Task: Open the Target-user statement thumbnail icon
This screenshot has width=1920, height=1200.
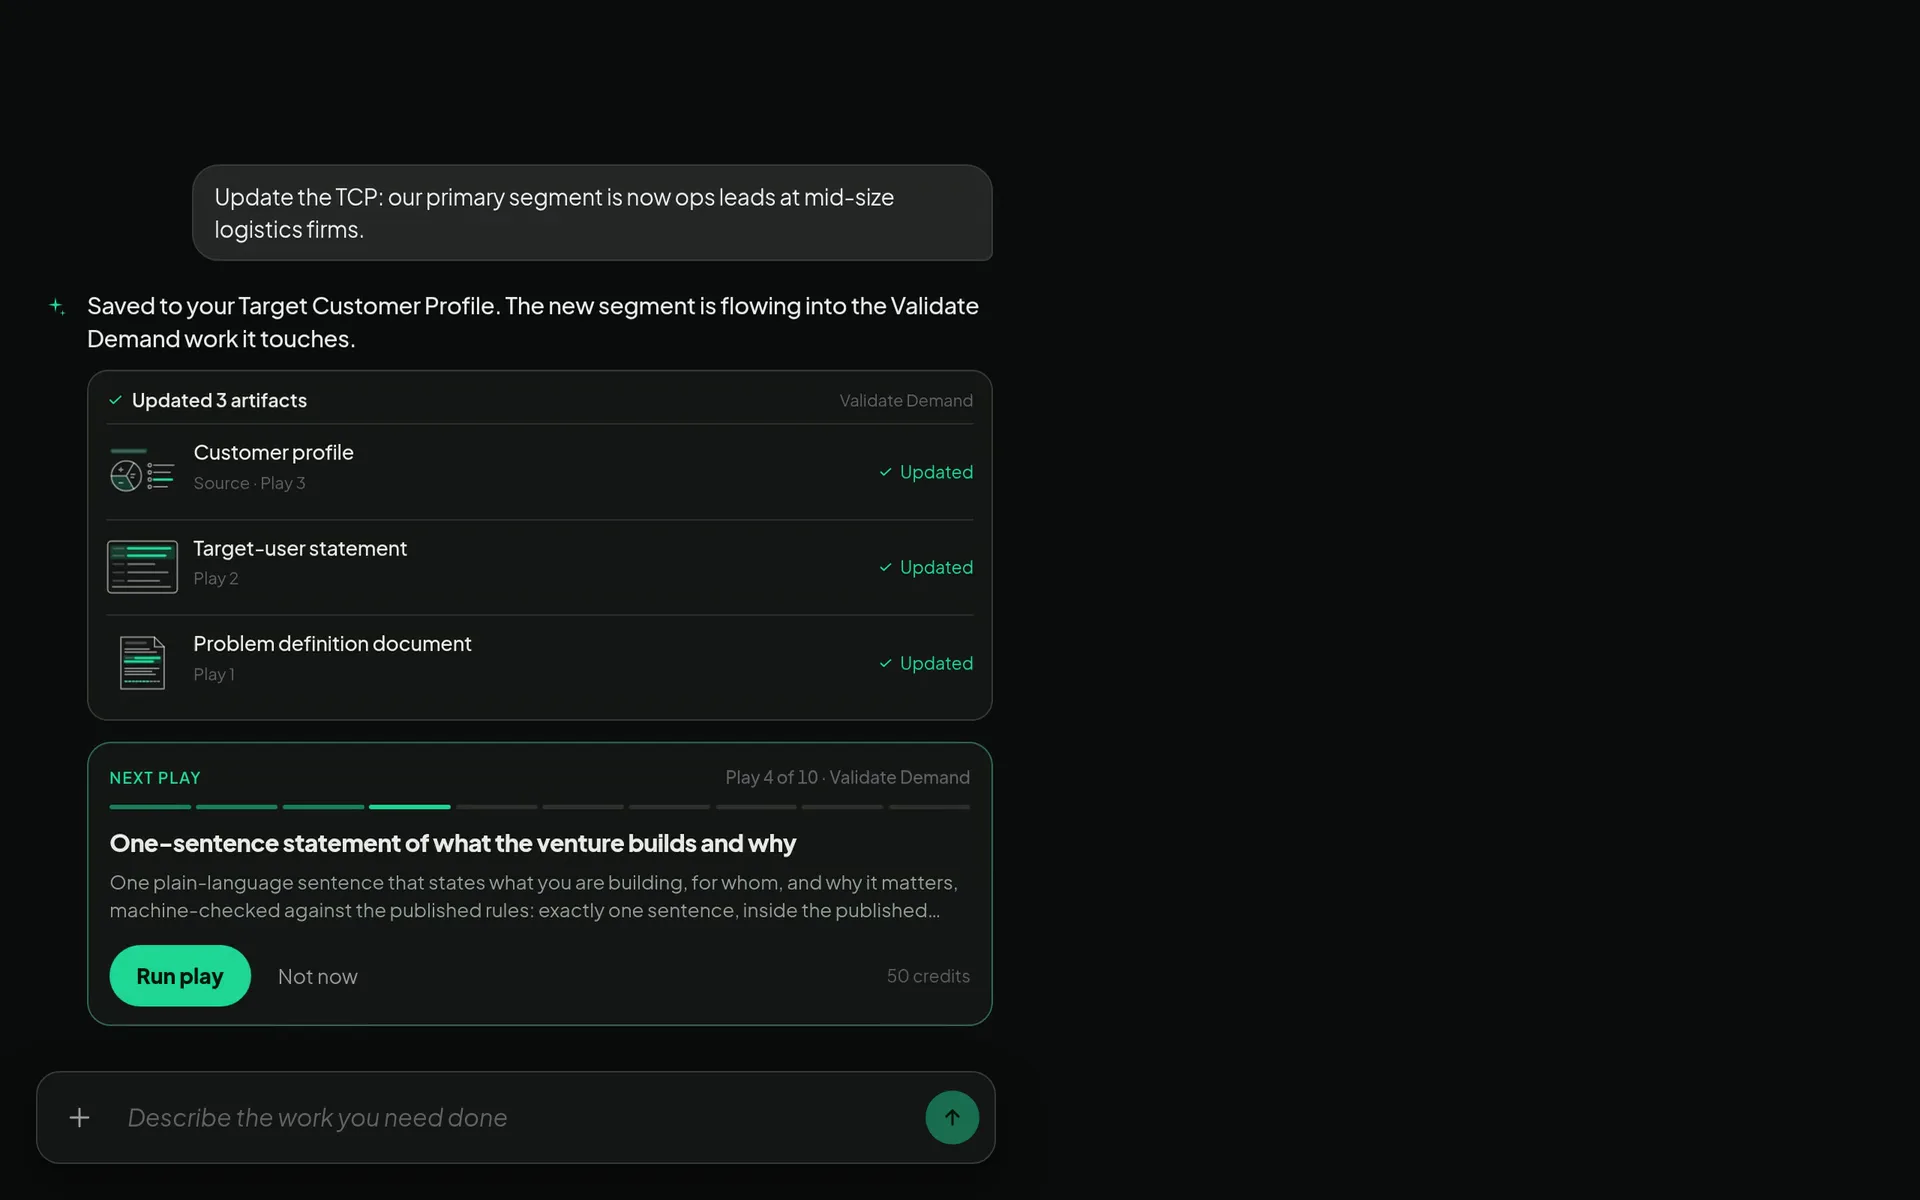Action: pyautogui.click(x=142, y=567)
